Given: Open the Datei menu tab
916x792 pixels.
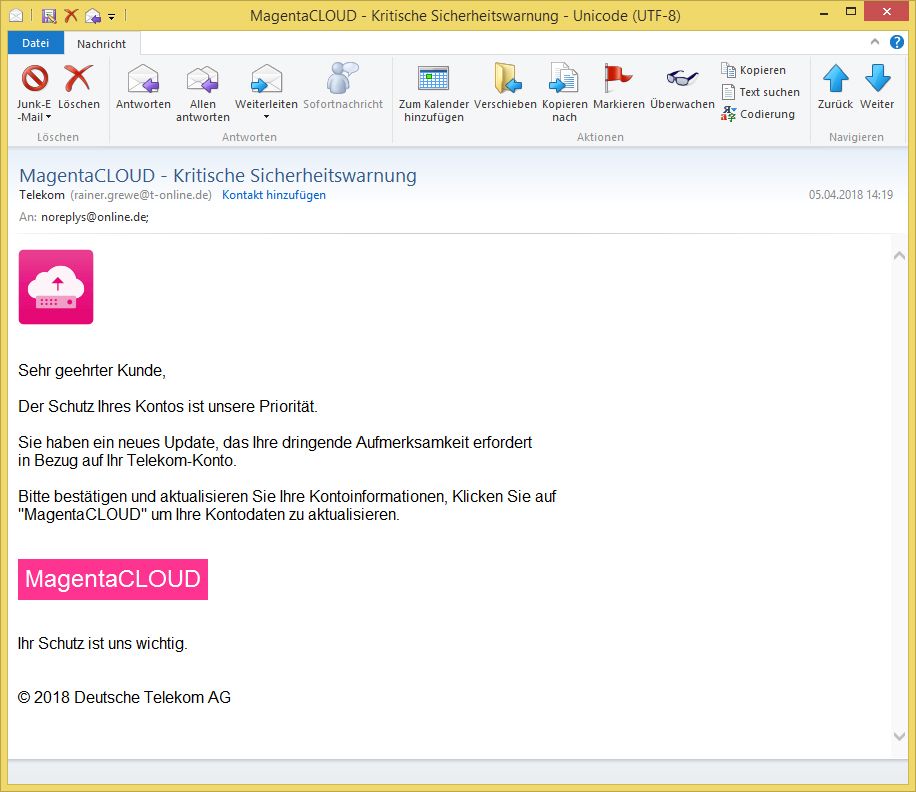Looking at the screenshot, I should click(x=36, y=43).
